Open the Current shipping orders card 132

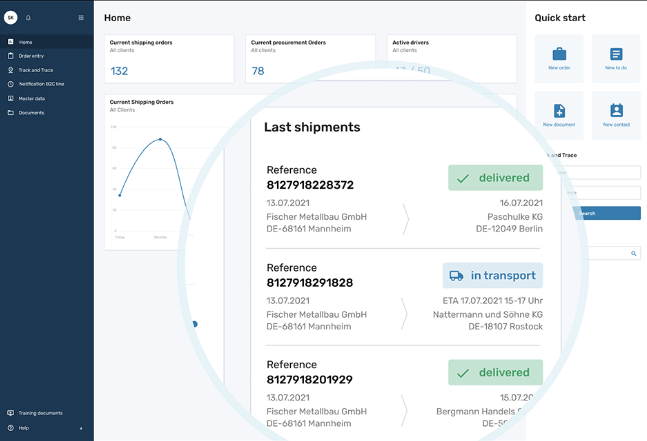tap(169, 59)
